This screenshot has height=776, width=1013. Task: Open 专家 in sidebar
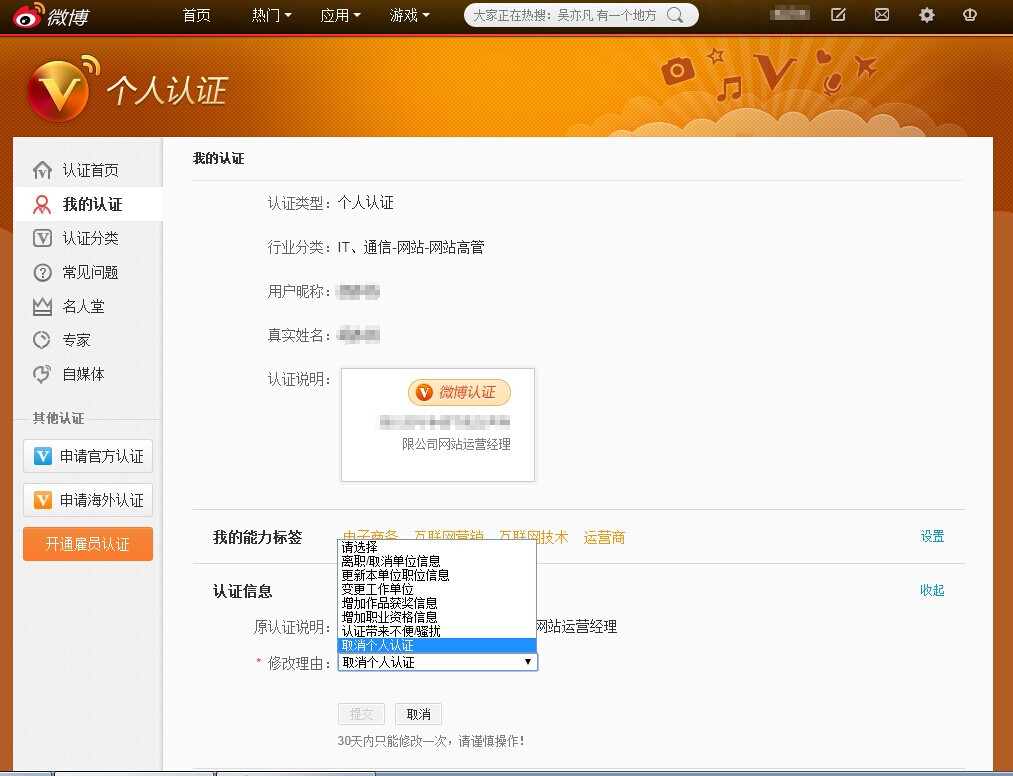tap(76, 340)
